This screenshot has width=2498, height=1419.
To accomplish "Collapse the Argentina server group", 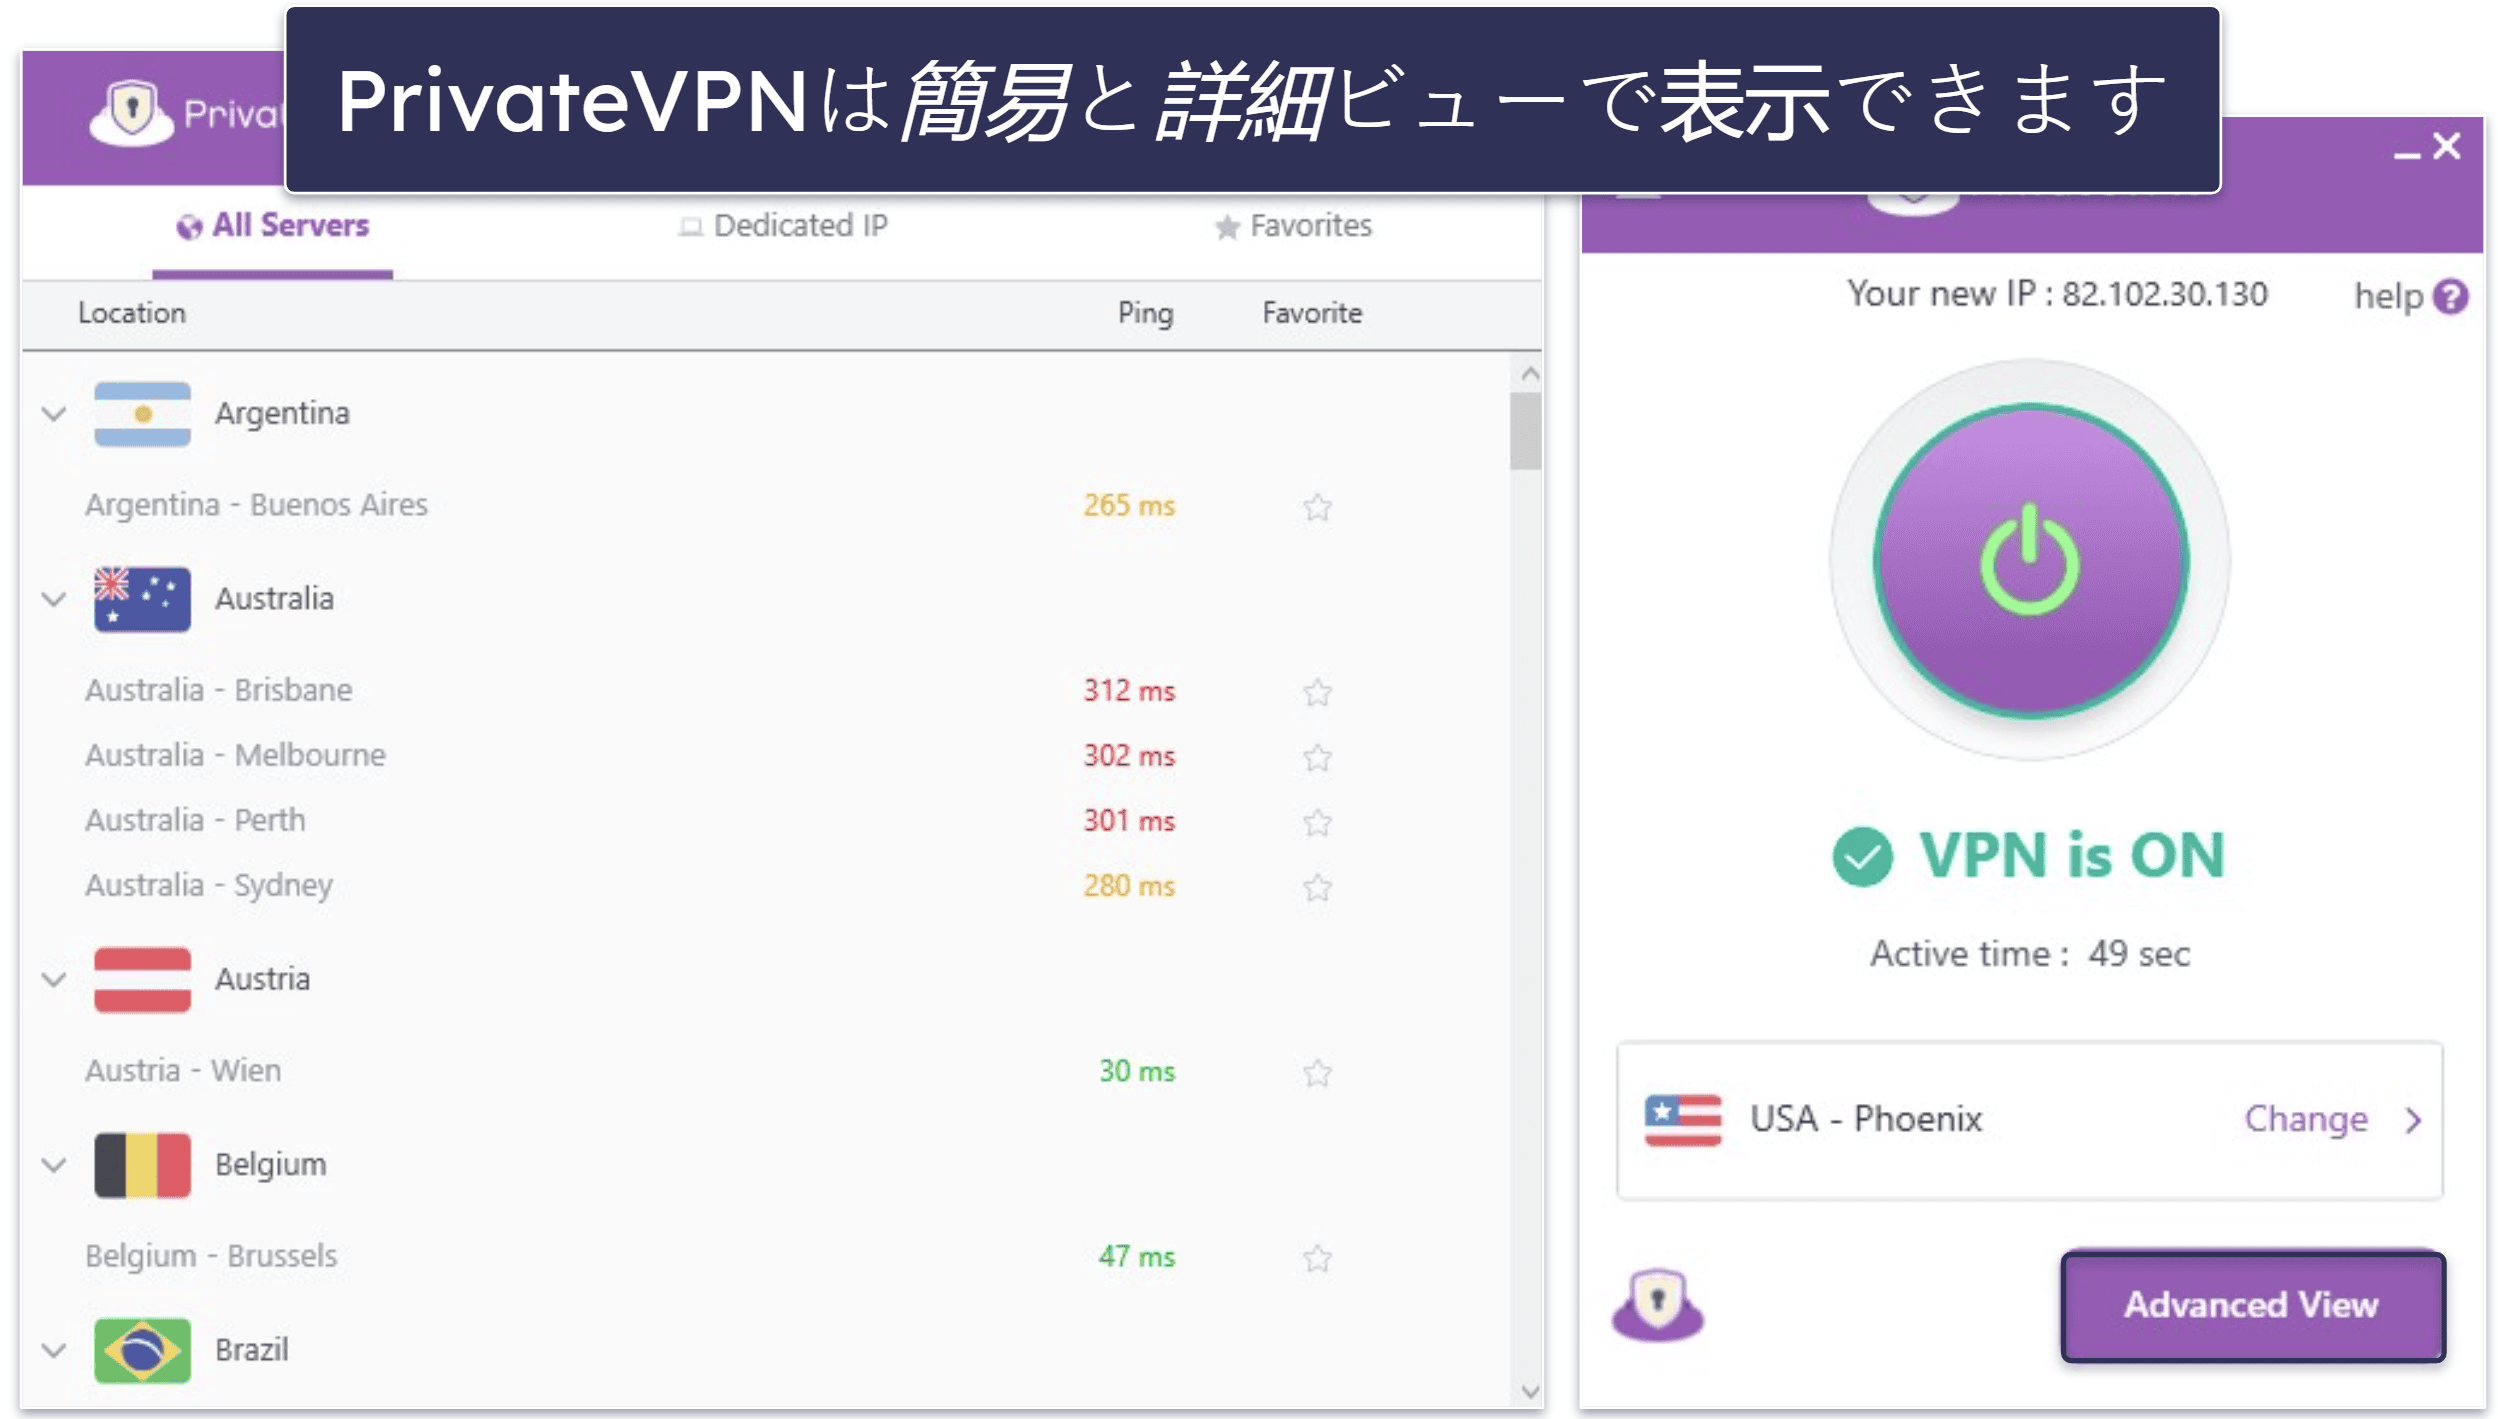I will (54, 414).
